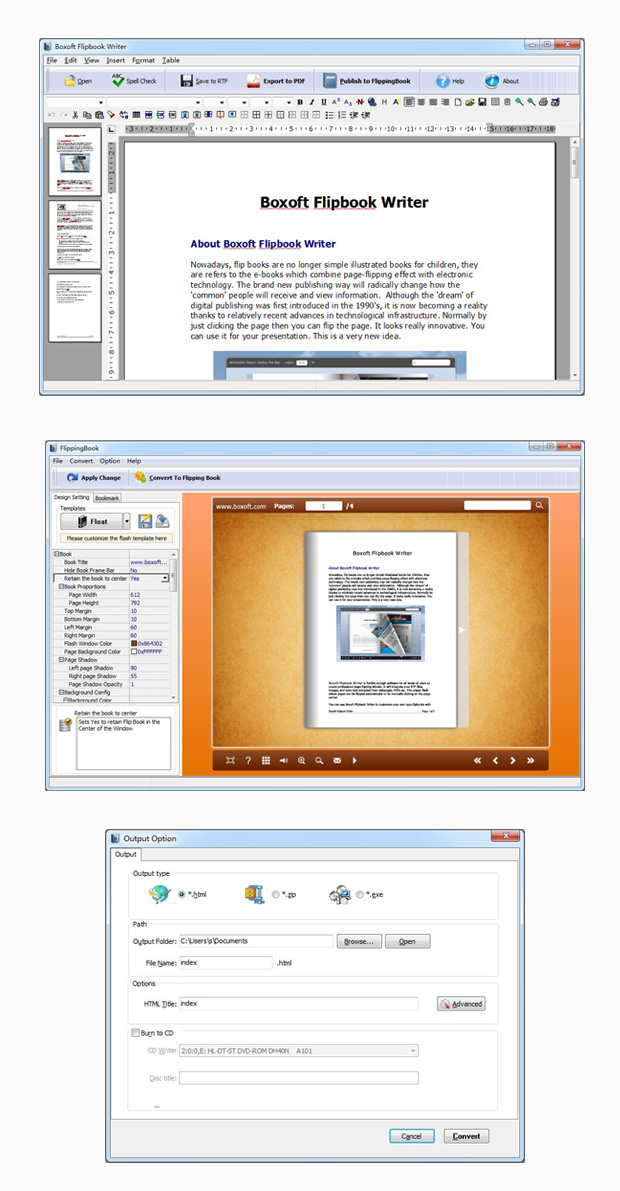Collapse the Background Config node
Viewport: 620px width, 1191px height.
tap(61, 693)
